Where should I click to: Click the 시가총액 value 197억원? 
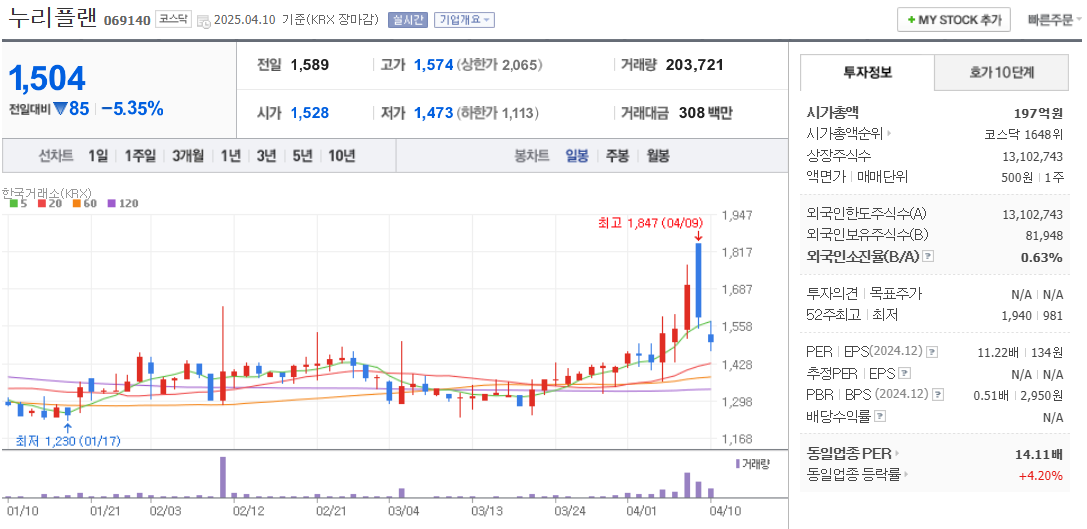coord(1038,113)
